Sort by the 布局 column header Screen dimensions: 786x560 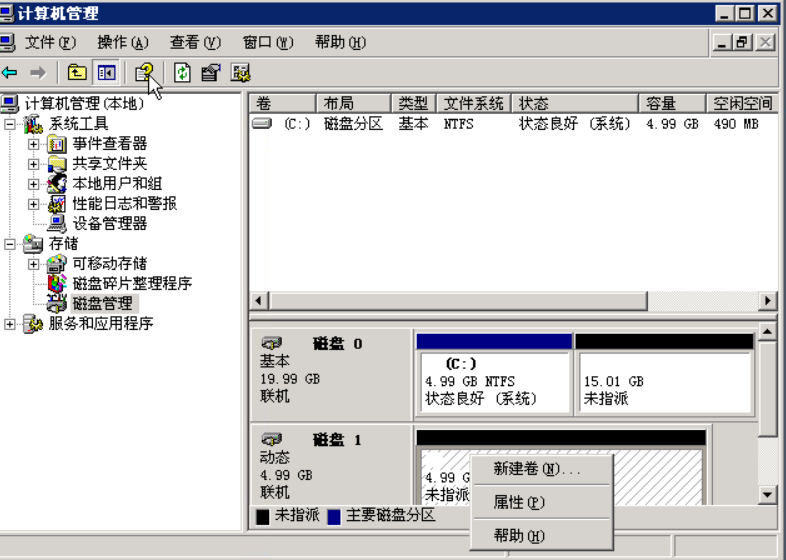354,103
